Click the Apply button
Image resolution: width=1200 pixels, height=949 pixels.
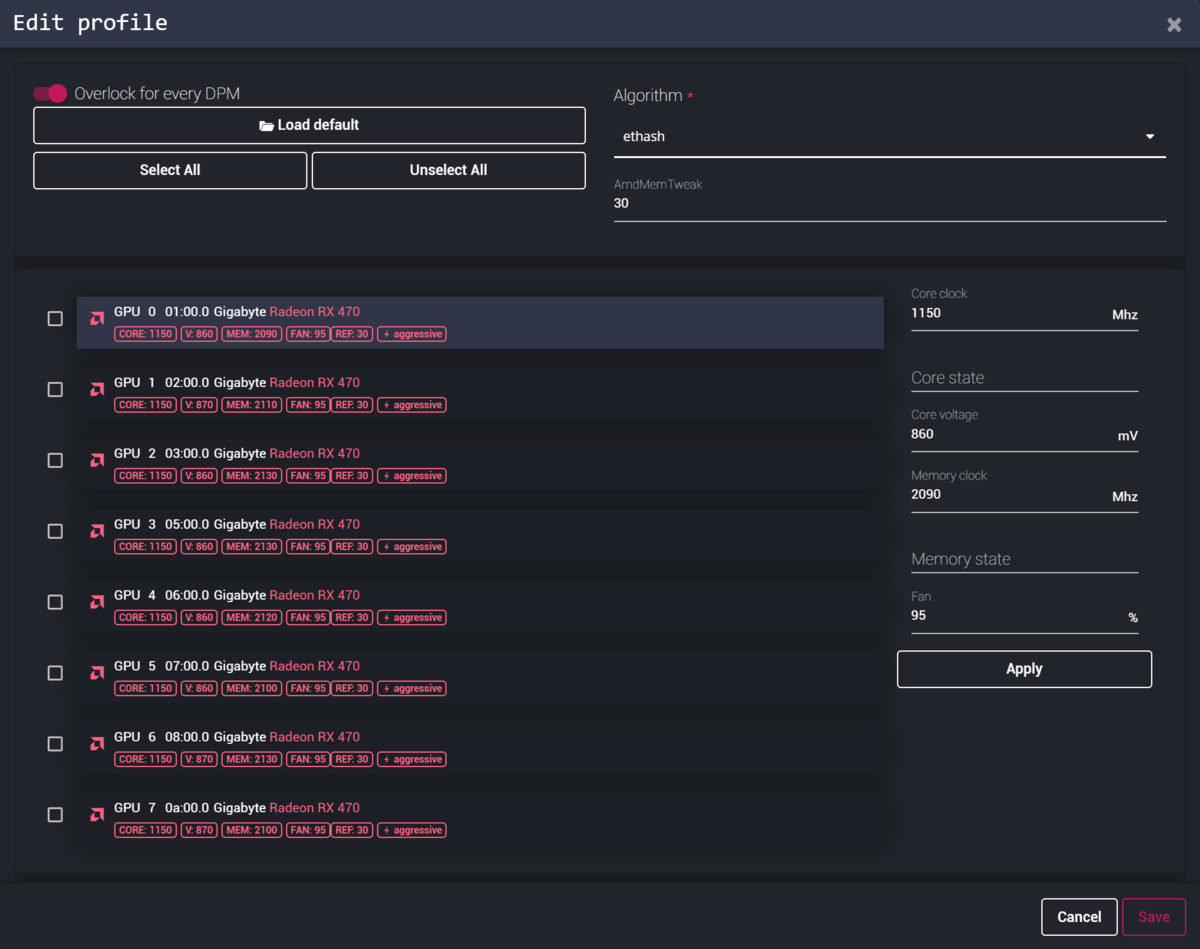point(1024,669)
